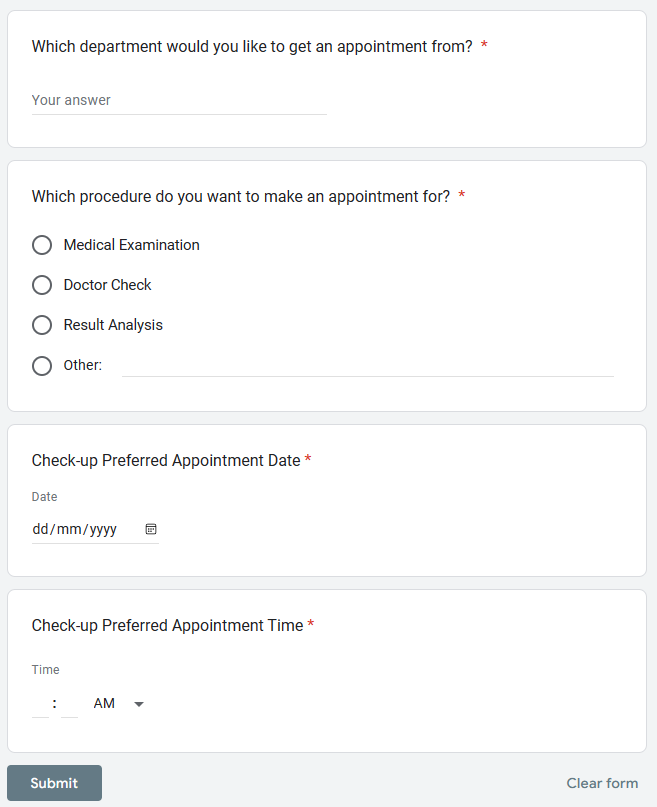Image resolution: width=657 pixels, height=807 pixels.
Task: Click the mm month segment
Action: (x=68, y=529)
